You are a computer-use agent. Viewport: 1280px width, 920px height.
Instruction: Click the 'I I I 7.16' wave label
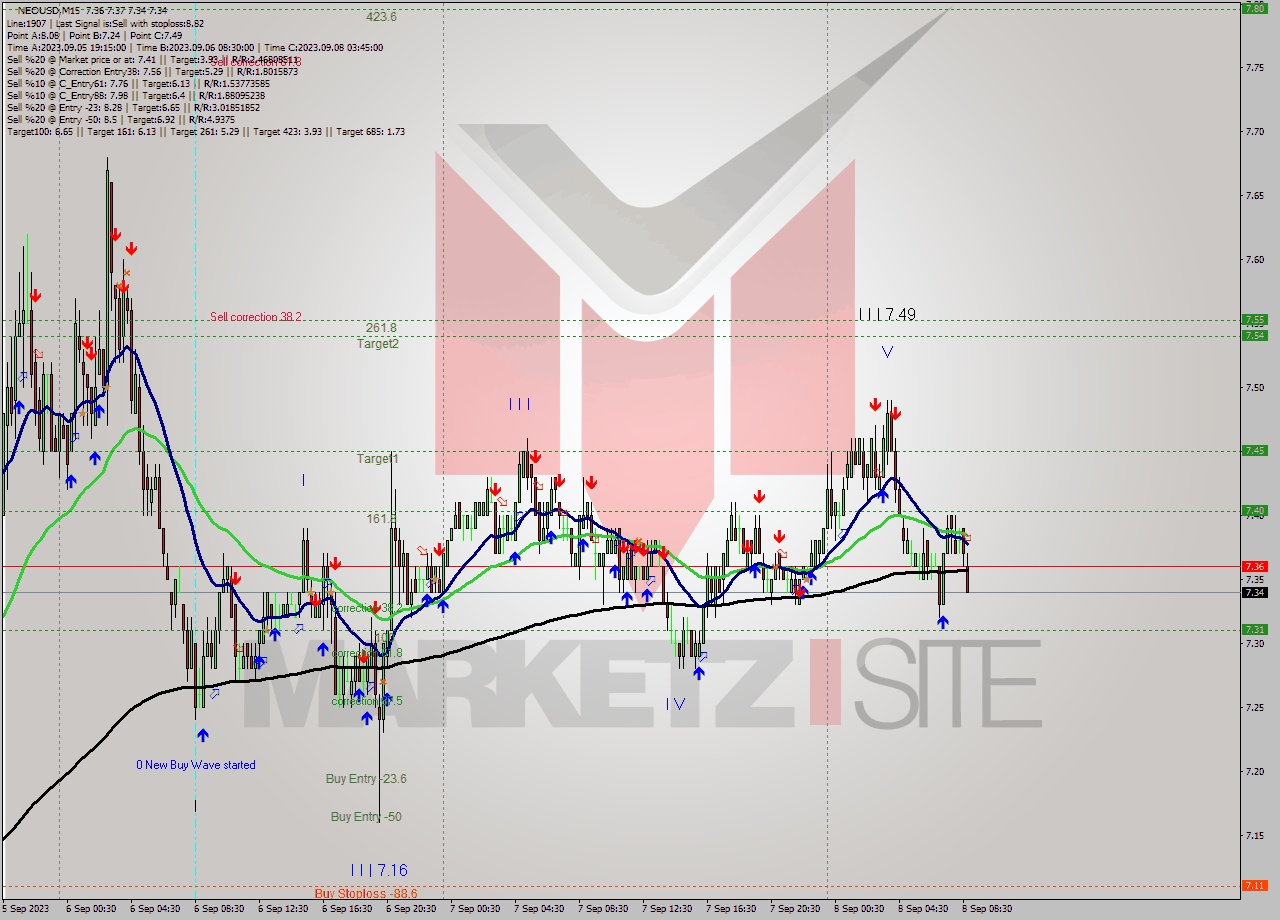[379, 871]
